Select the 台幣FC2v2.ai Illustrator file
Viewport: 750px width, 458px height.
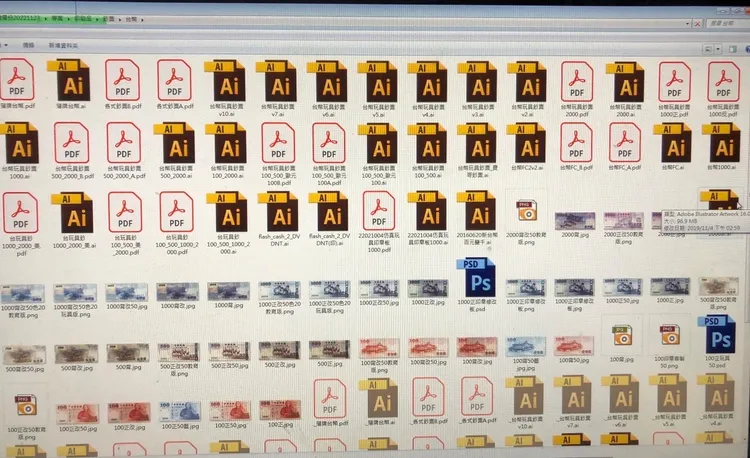pos(528,144)
